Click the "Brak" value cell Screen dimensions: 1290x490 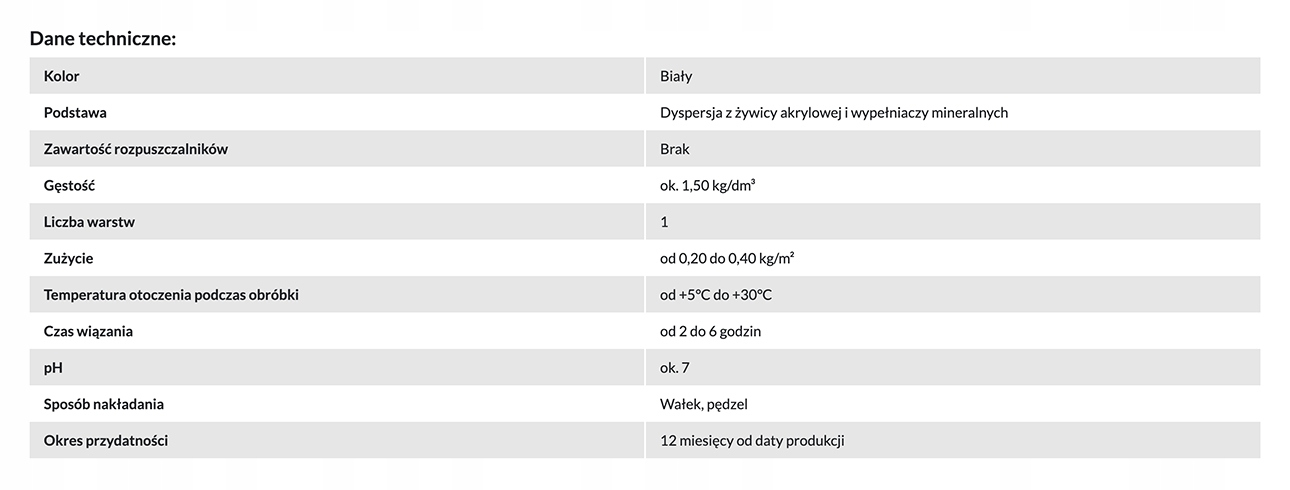click(x=675, y=149)
